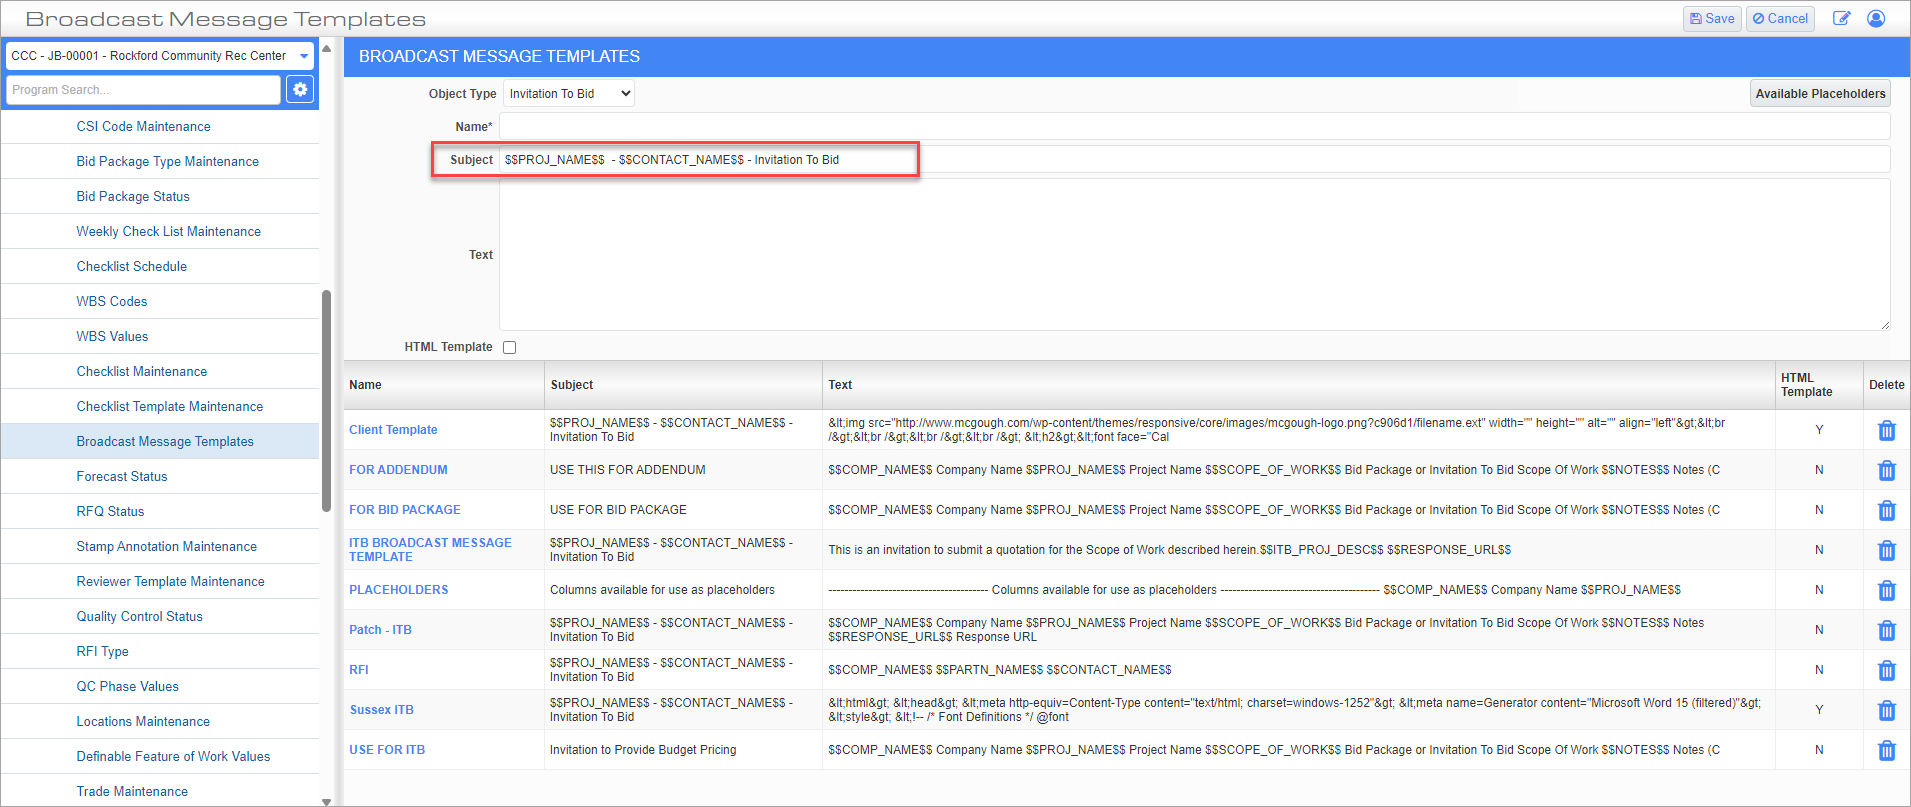Open Definable Feature of Work Values
The image size is (1911, 807).
pyautogui.click(x=173, y=756)
